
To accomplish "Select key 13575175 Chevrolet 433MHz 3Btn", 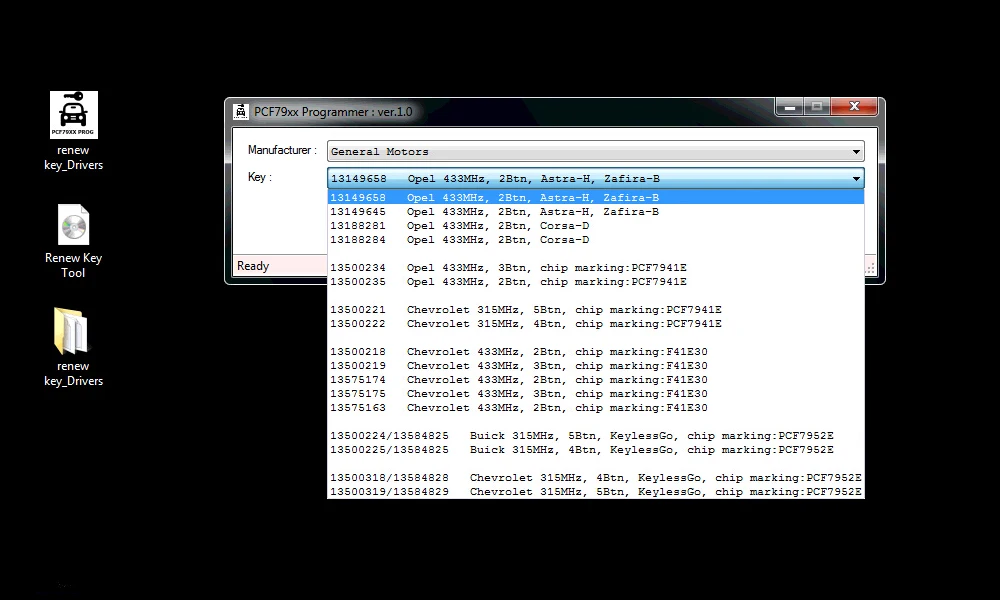I will (596, 394).
